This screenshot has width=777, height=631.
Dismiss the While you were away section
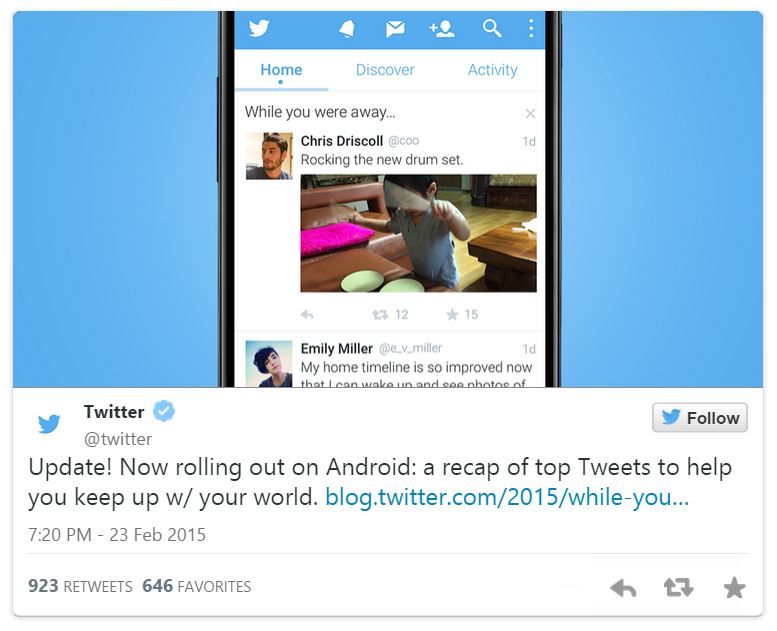coord(530,114)
